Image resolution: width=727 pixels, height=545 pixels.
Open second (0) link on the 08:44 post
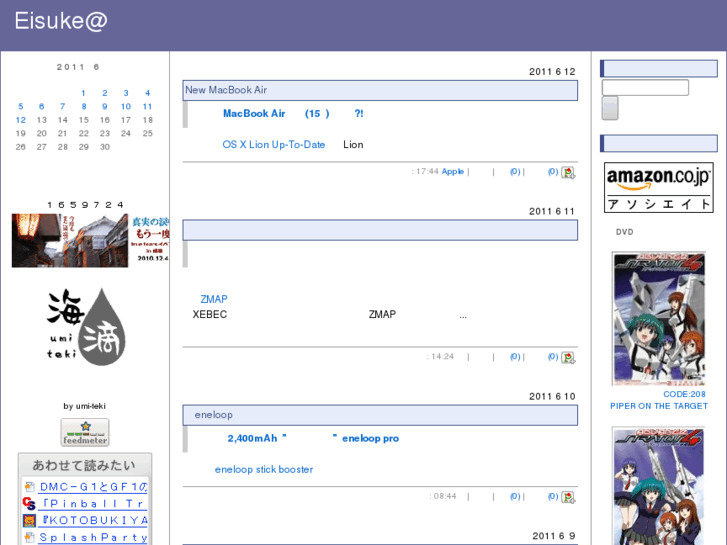coord(553,496)
